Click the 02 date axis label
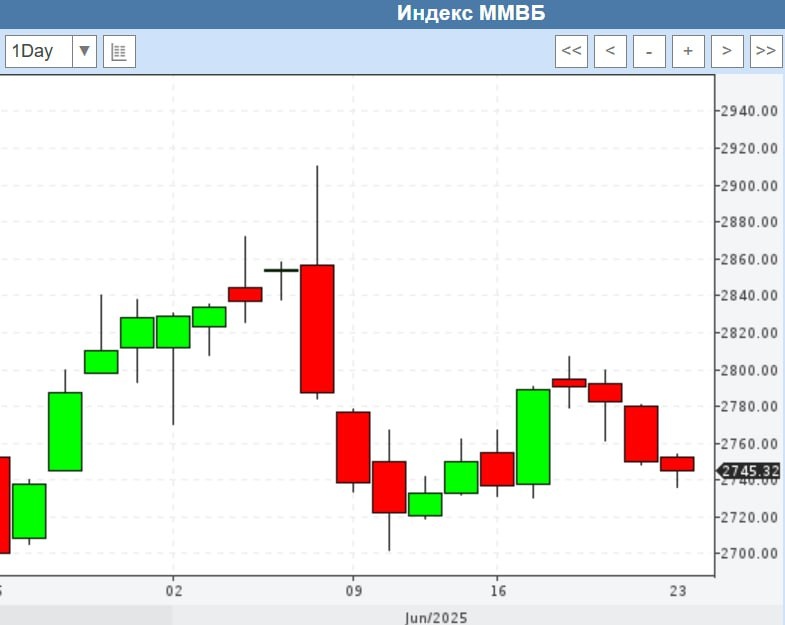 [174, 591]
